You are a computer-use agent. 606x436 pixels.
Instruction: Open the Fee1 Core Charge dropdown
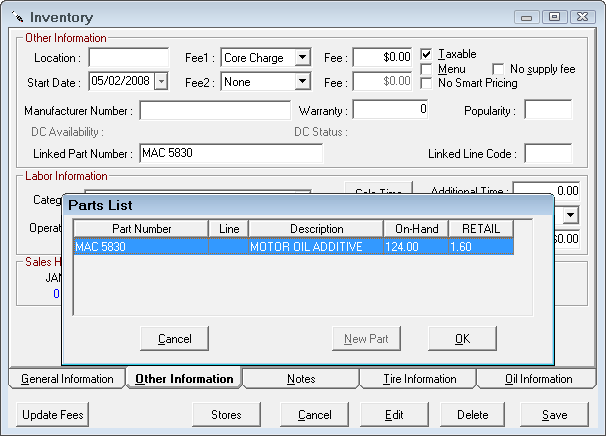303,58
